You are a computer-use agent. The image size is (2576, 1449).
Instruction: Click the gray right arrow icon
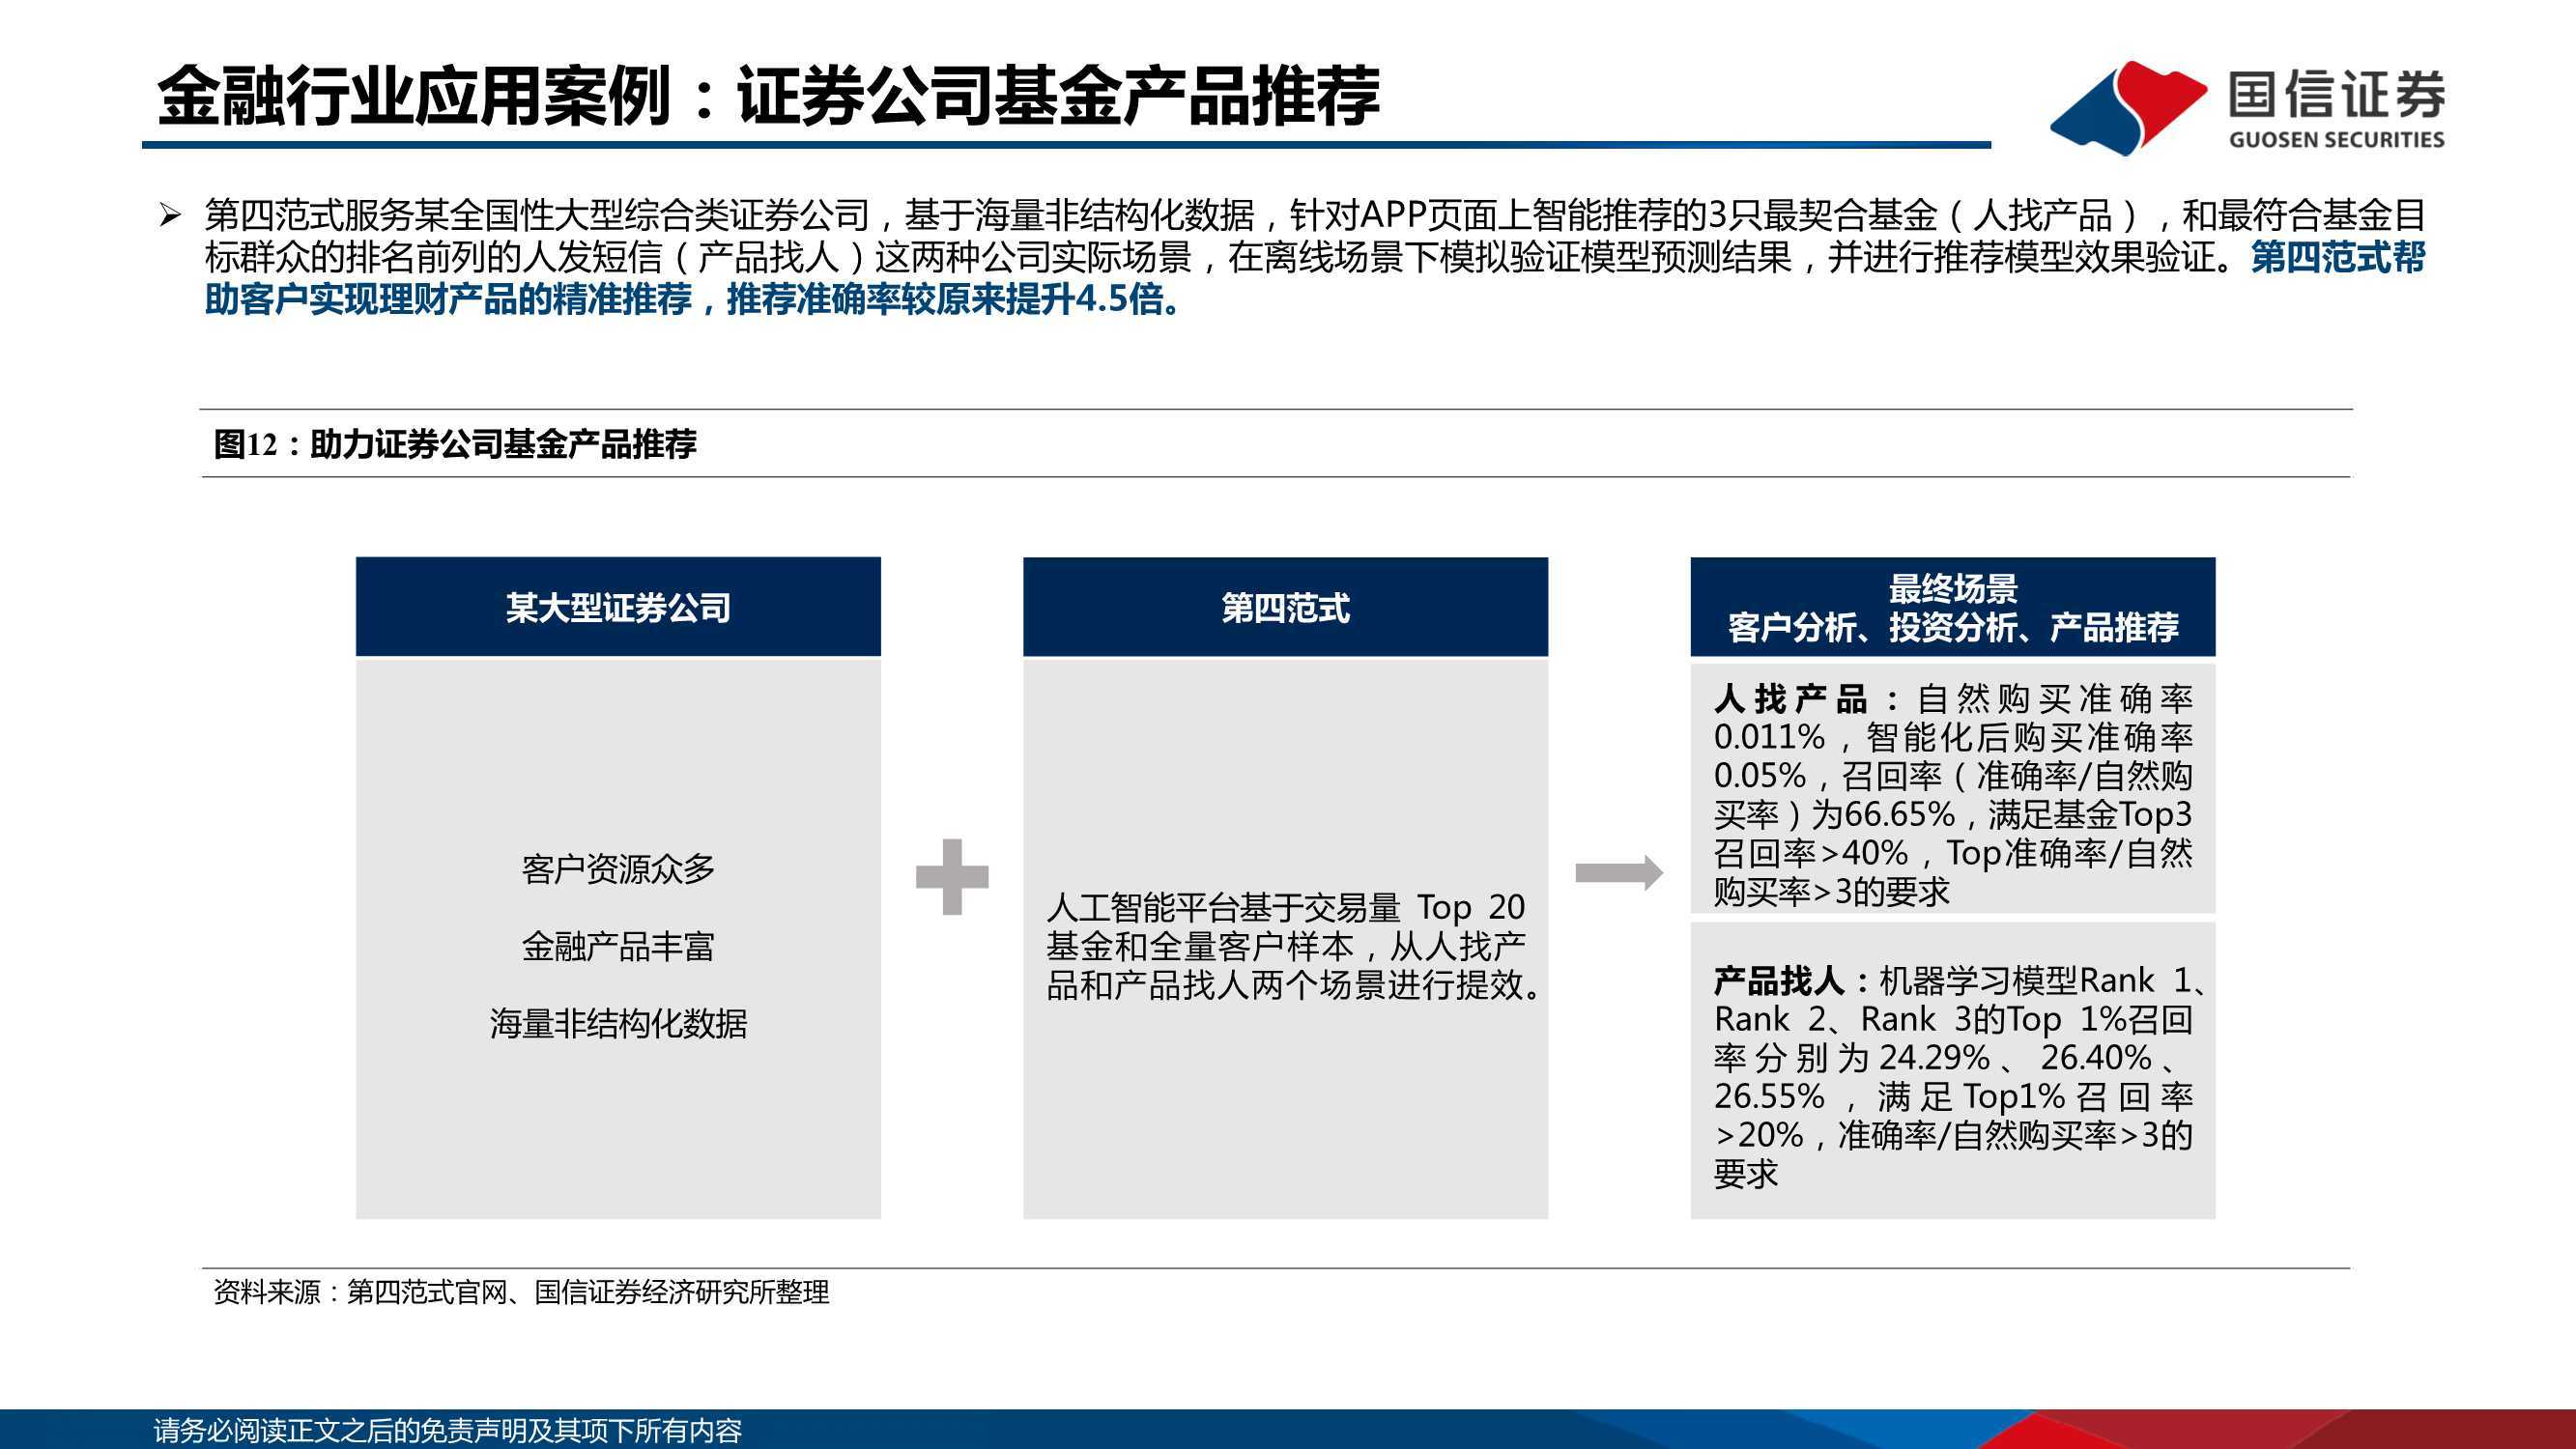click(1618, 873)
